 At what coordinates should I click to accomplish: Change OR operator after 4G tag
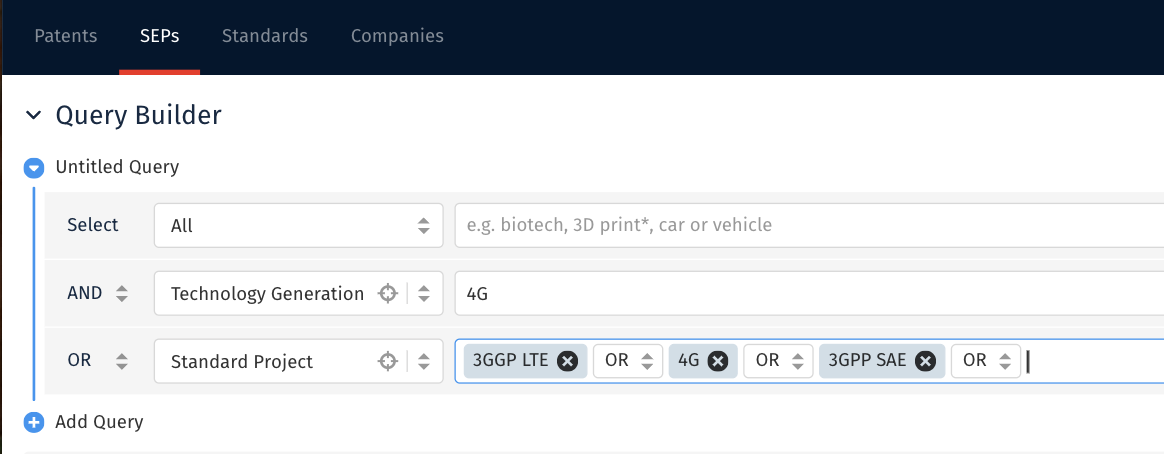(779, 361)
